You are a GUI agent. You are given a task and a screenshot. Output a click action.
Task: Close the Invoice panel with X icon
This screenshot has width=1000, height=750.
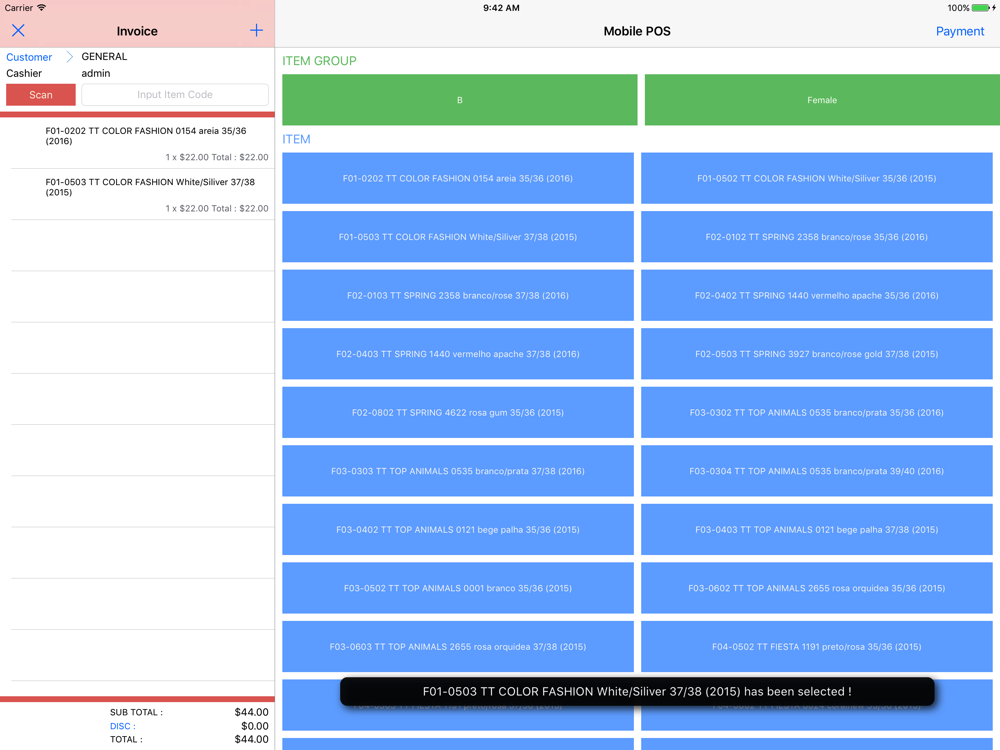tap(18, 31)
